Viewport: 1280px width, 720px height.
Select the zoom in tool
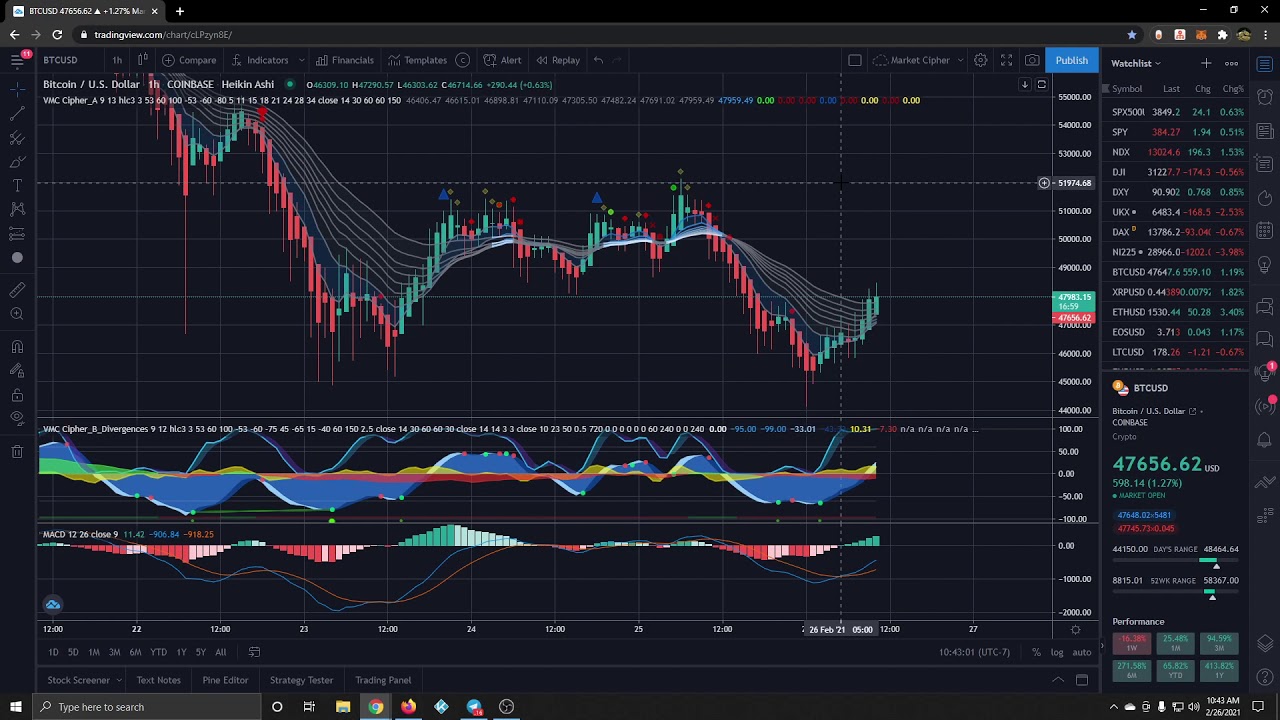17,314
